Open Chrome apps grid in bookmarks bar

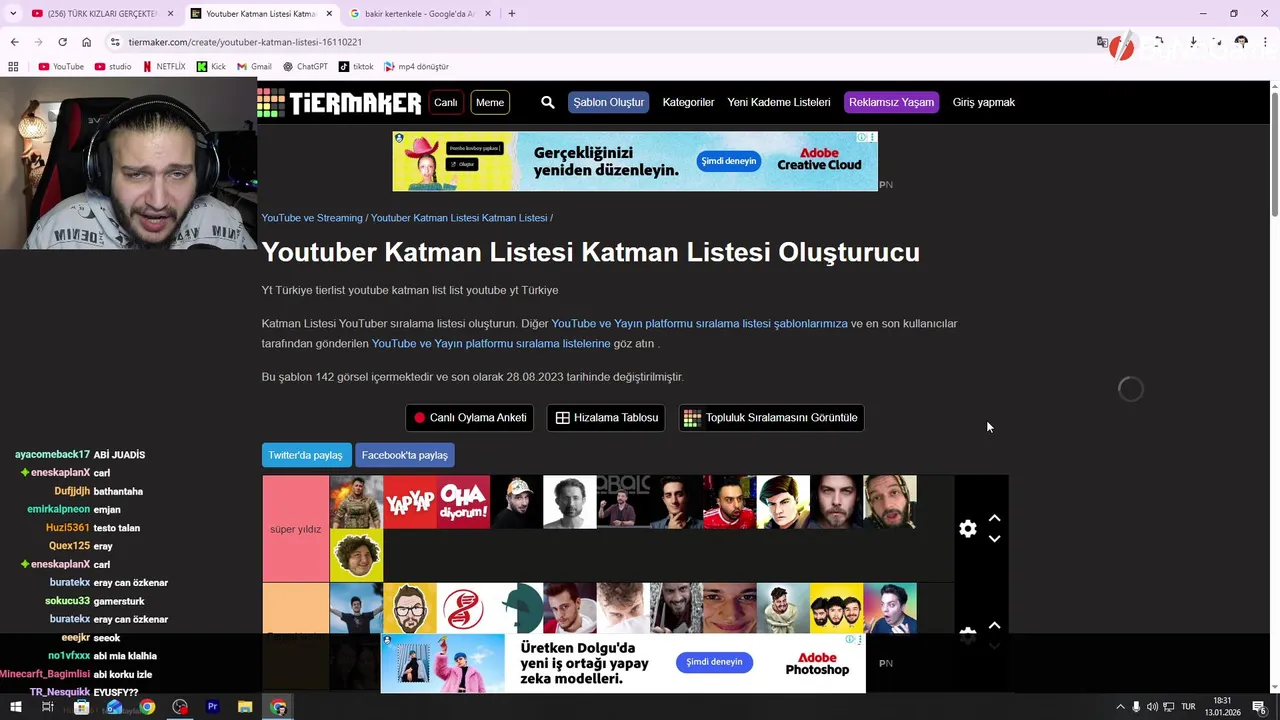click(13, 67)
